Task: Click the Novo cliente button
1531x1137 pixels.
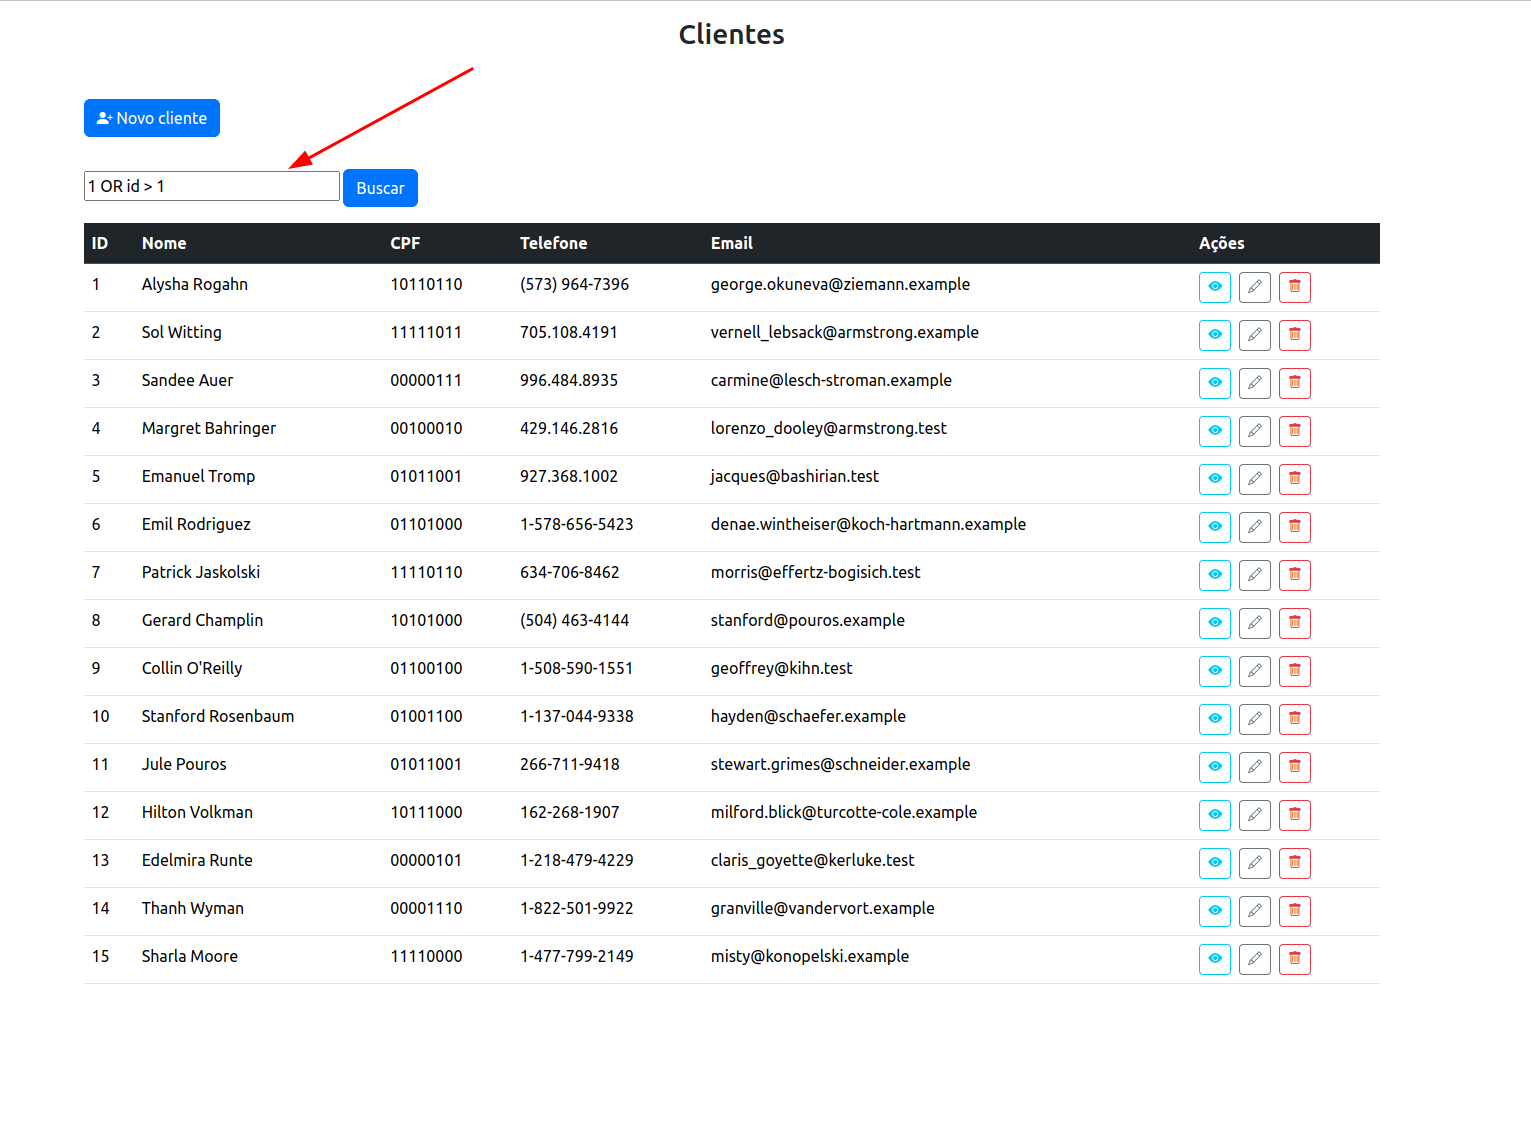Action: click(152, 118)
